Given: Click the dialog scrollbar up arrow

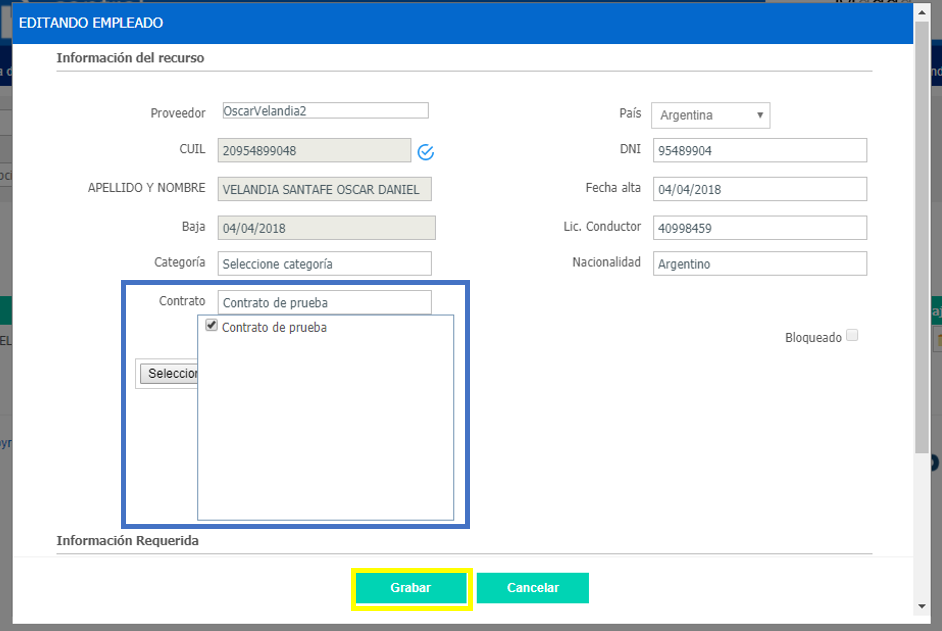Looking at the screenshot, I should coord(922,11).
